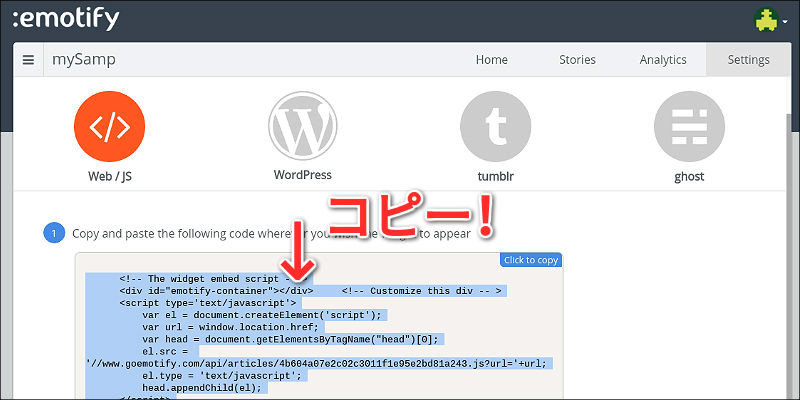Viewport: 800px width, 400px height.
Task: Switch to the Analytics tab
Action: (x=663, y=60)
